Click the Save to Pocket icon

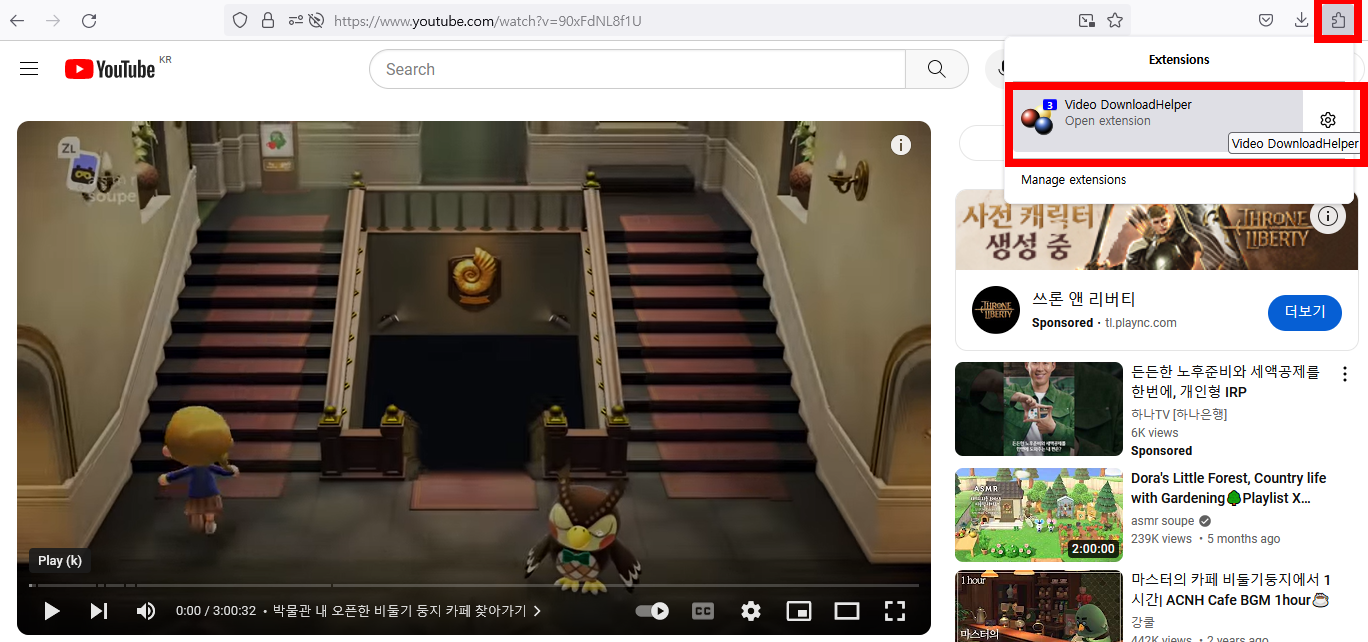[1265, 20]
